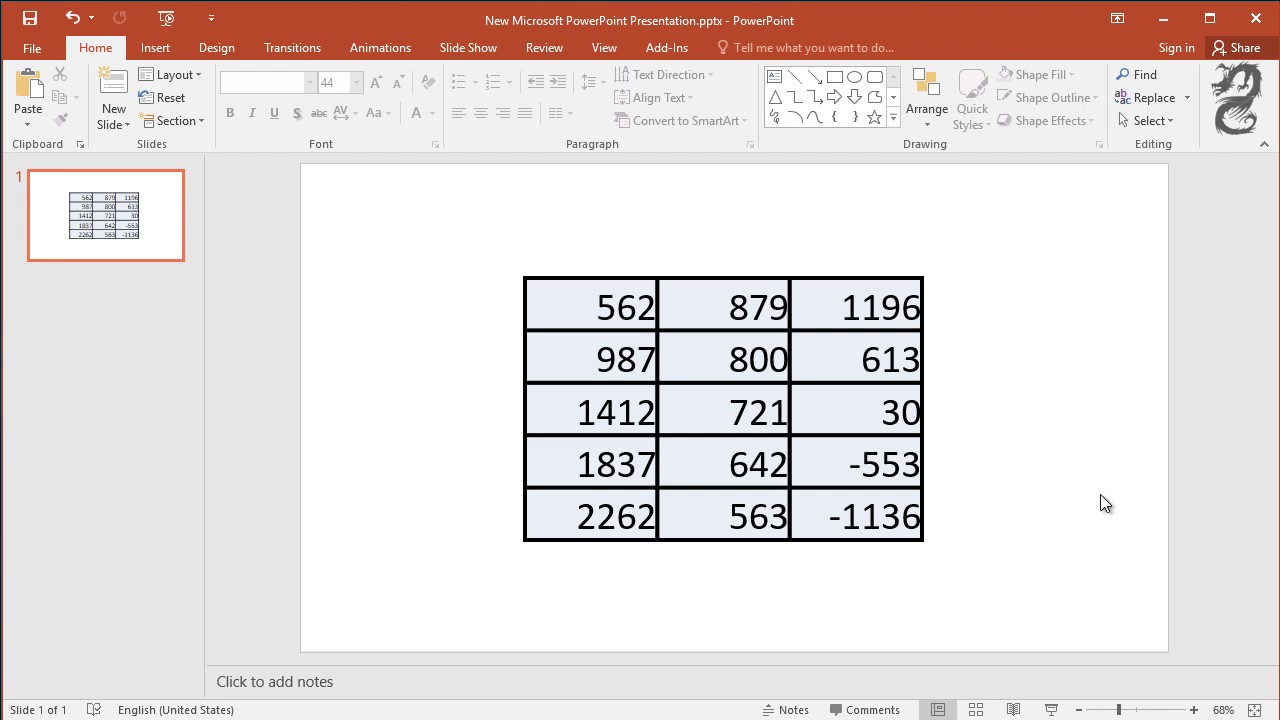This screenshot has width=1280, height=720.
Task: Click the Share button
Action: click(1236, 48)
